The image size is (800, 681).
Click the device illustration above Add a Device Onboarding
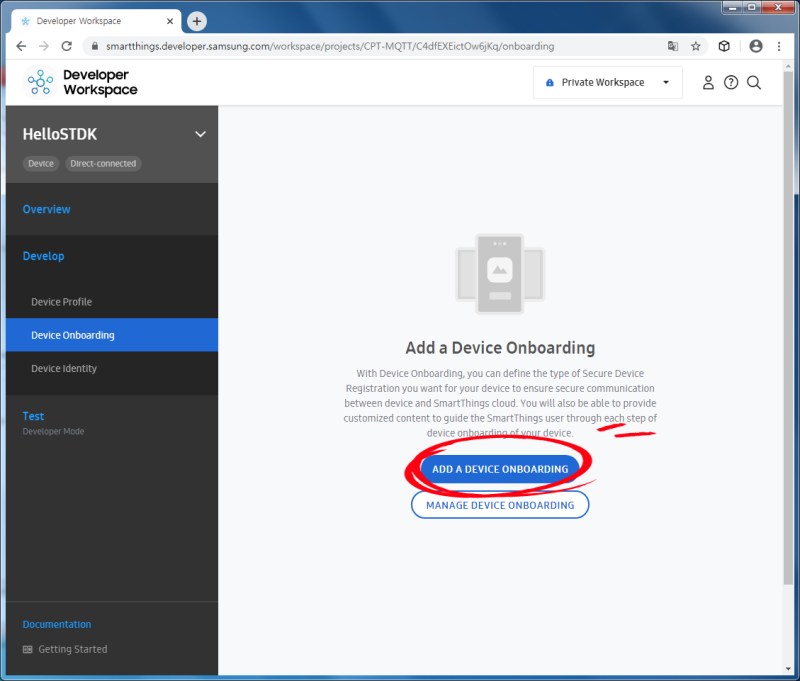click(500, 275)
